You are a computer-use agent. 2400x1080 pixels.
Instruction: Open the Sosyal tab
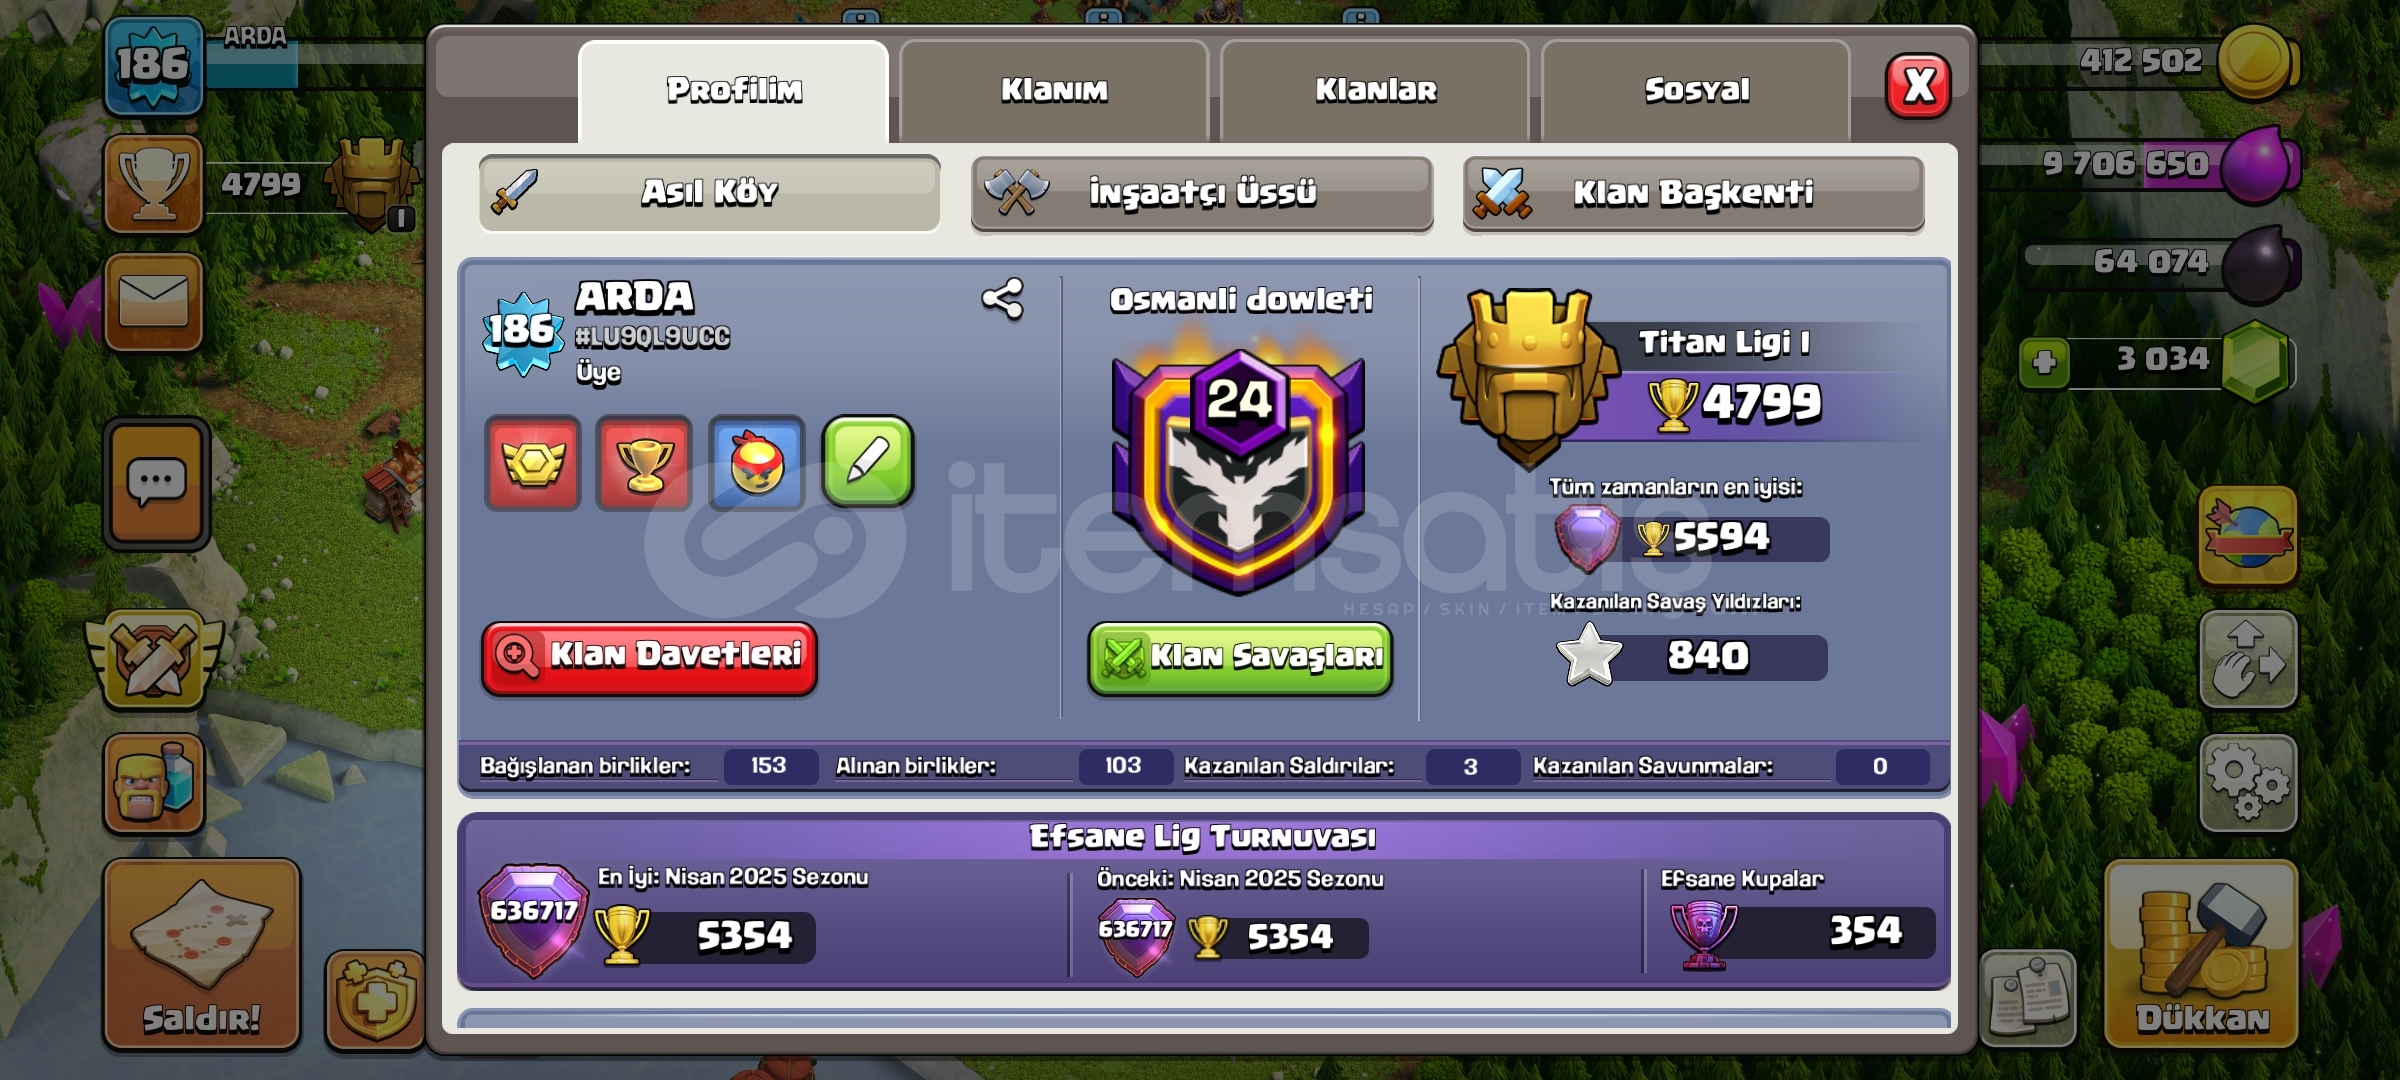coord(1696,90)
